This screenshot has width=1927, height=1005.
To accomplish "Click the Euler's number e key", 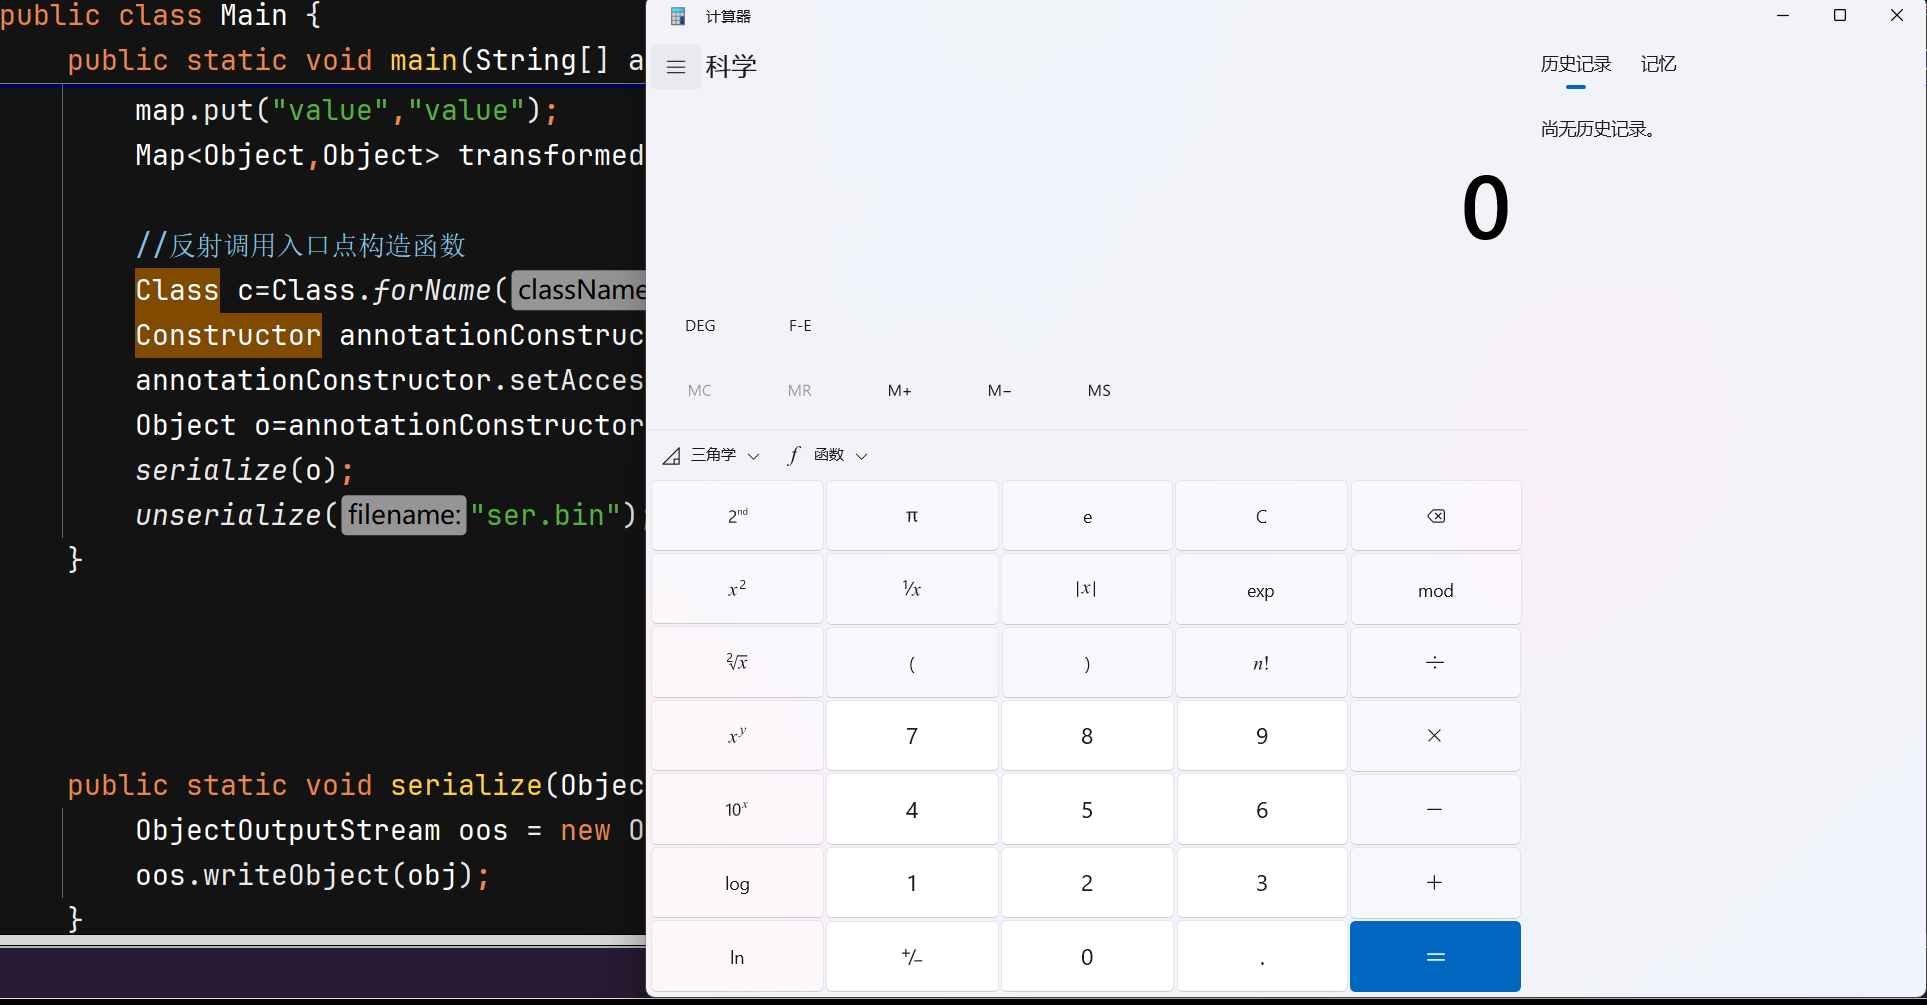I will (1086, 516).
